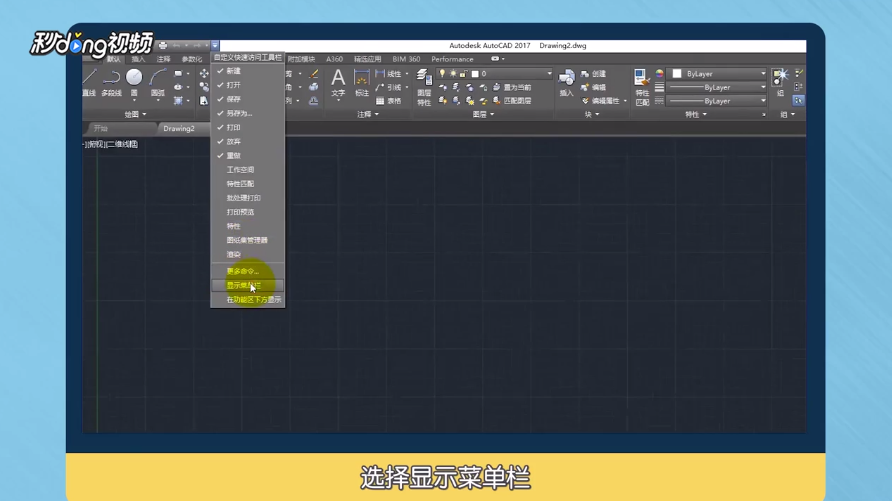Click the rectangle tool icon in draw panel
The height and width of the screenshot is (501, 892).
(178, 73)
